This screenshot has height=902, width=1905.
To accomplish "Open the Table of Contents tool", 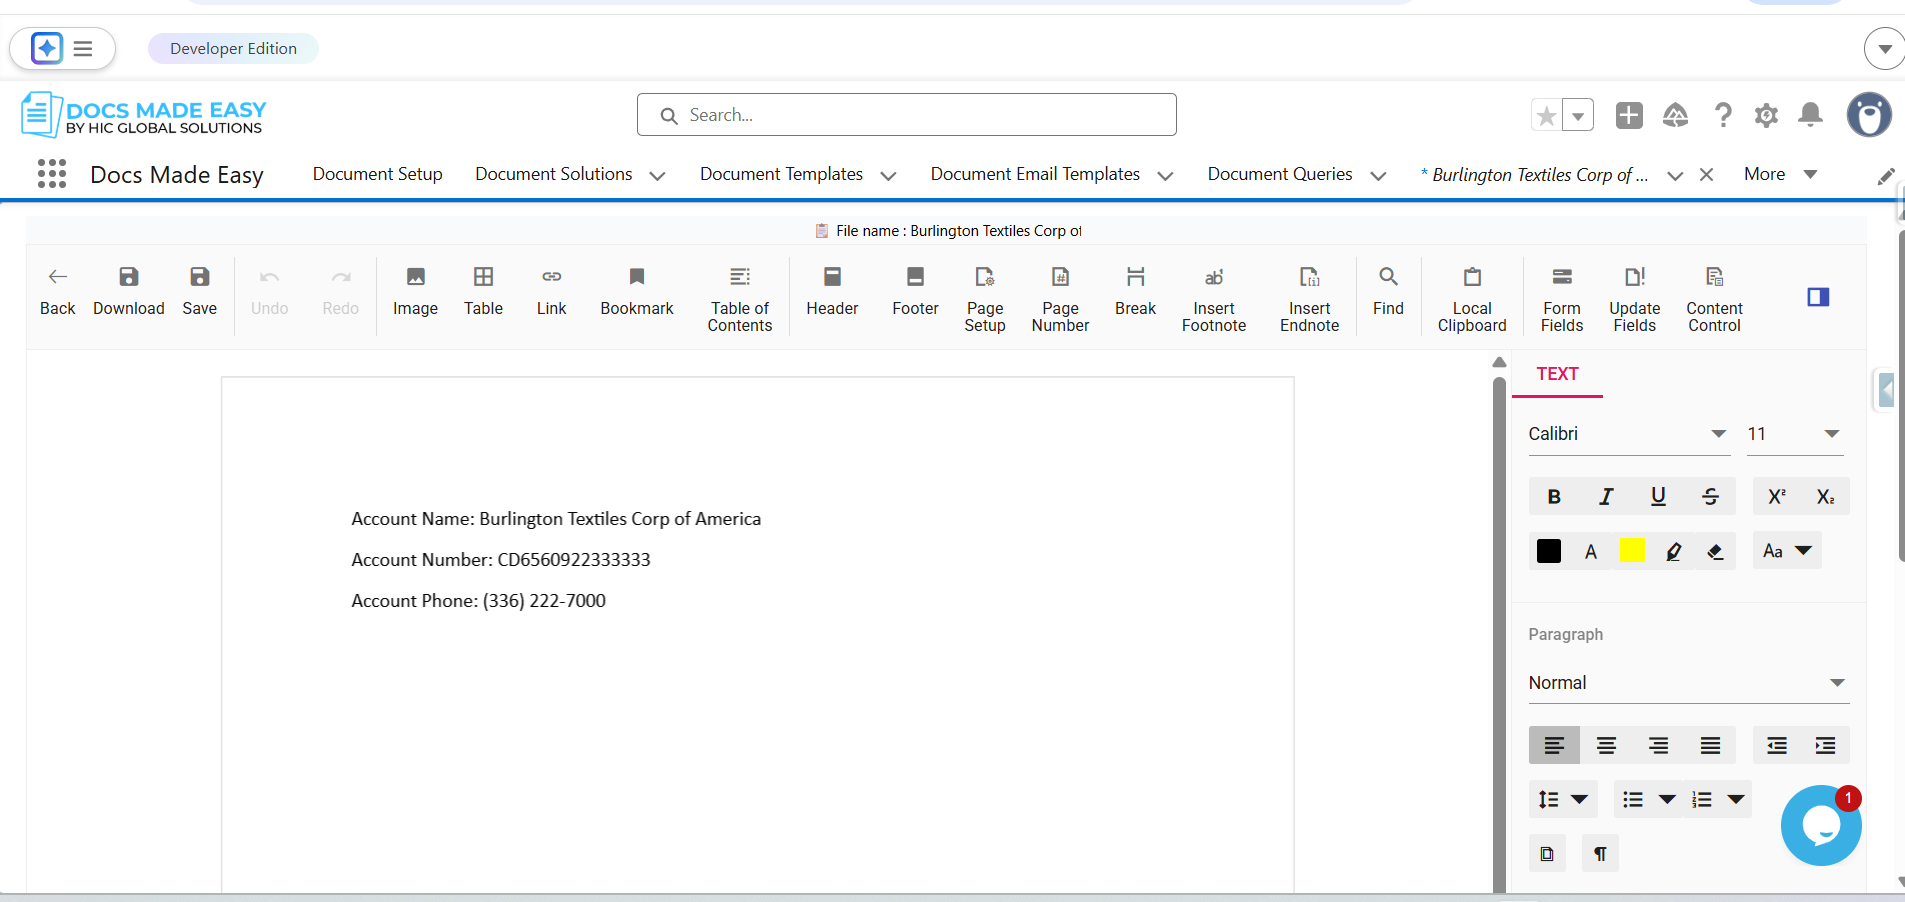I will coord(739,298).
